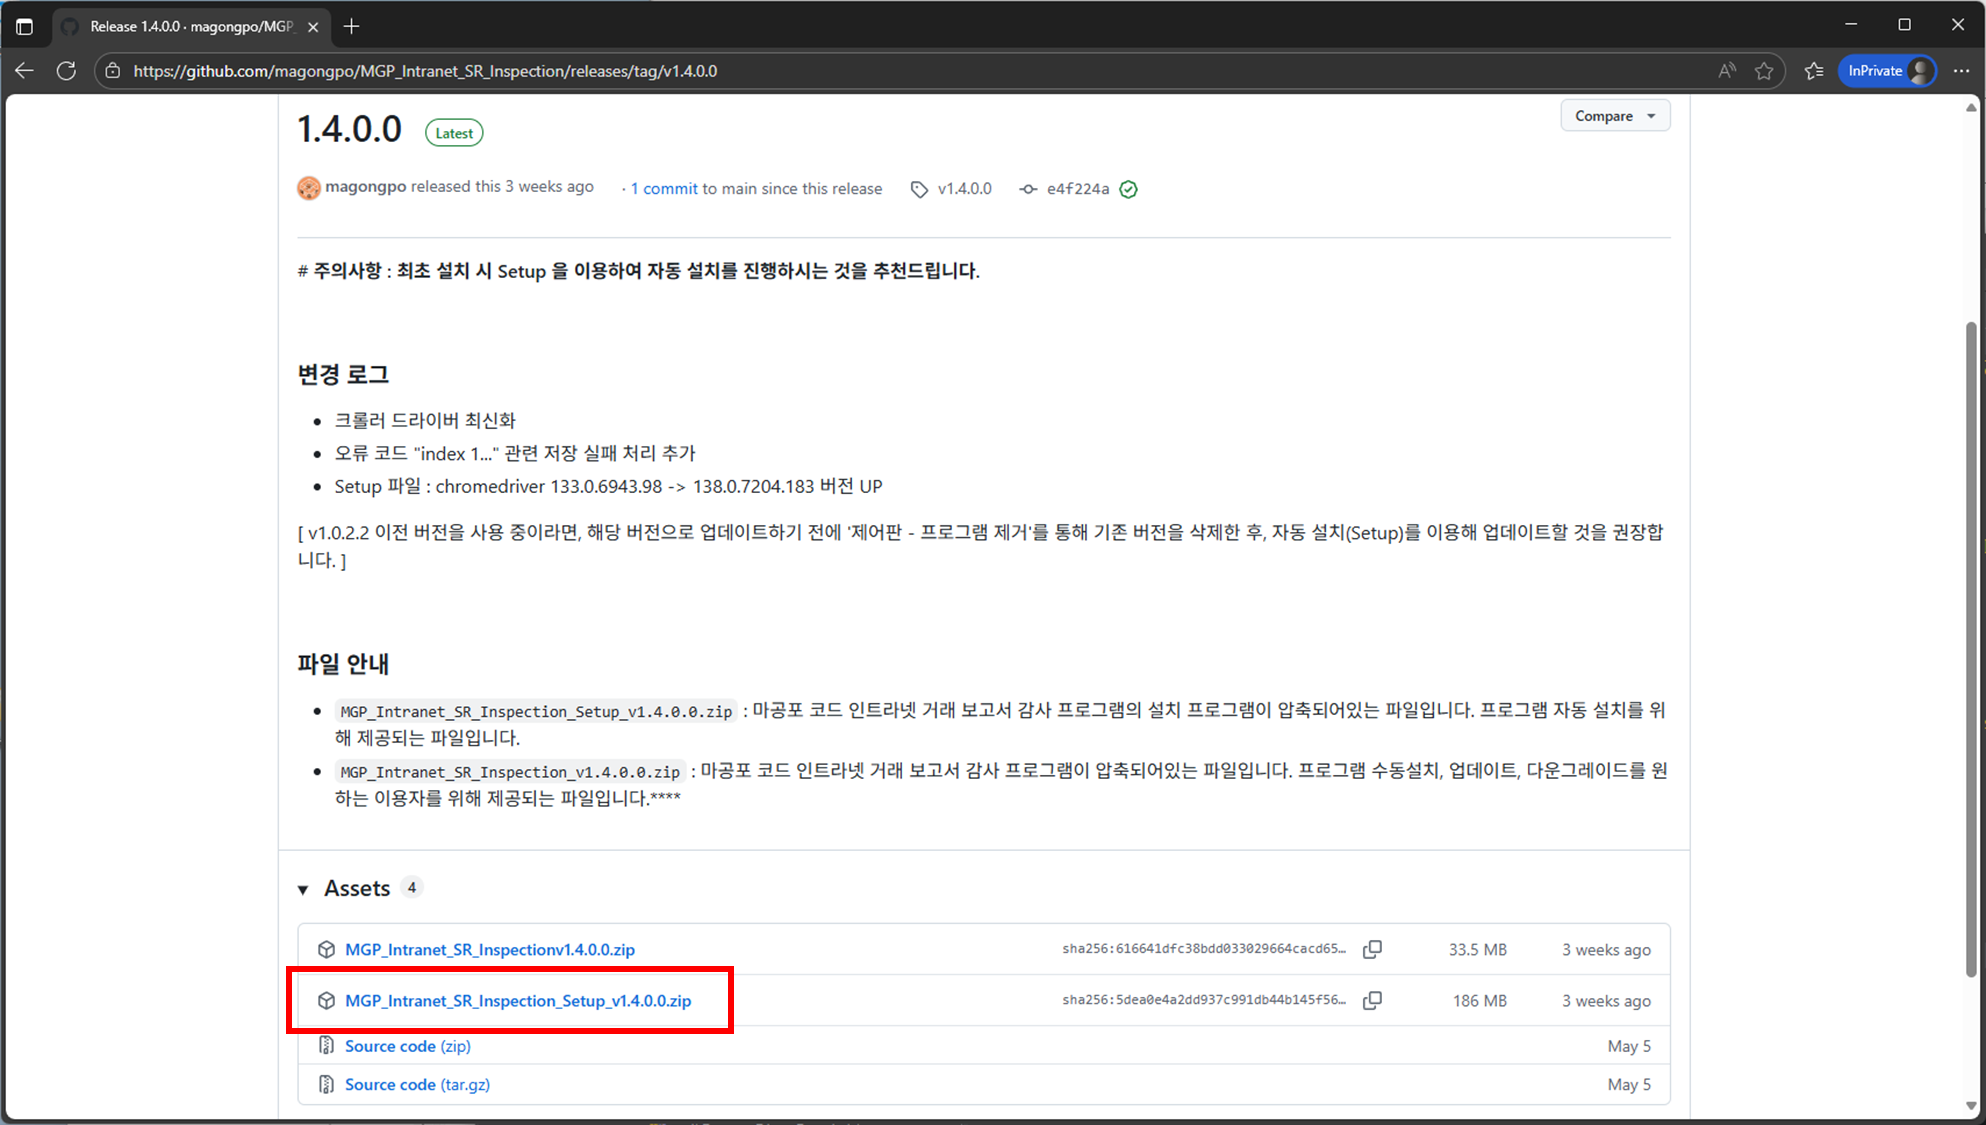Click the magongpo avatar image

pos(309,188)
